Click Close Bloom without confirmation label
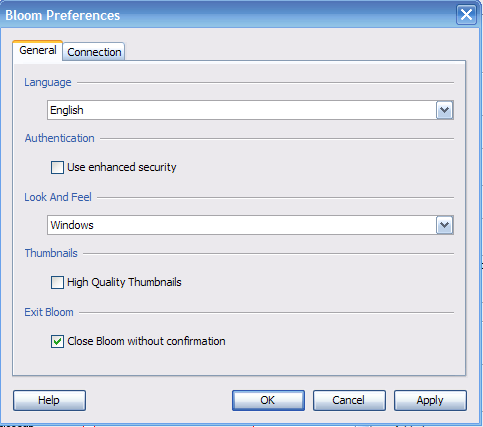Image resolution: width=483 pixels, height=427 pixels. pyautogui.click(x=146, y=341)
